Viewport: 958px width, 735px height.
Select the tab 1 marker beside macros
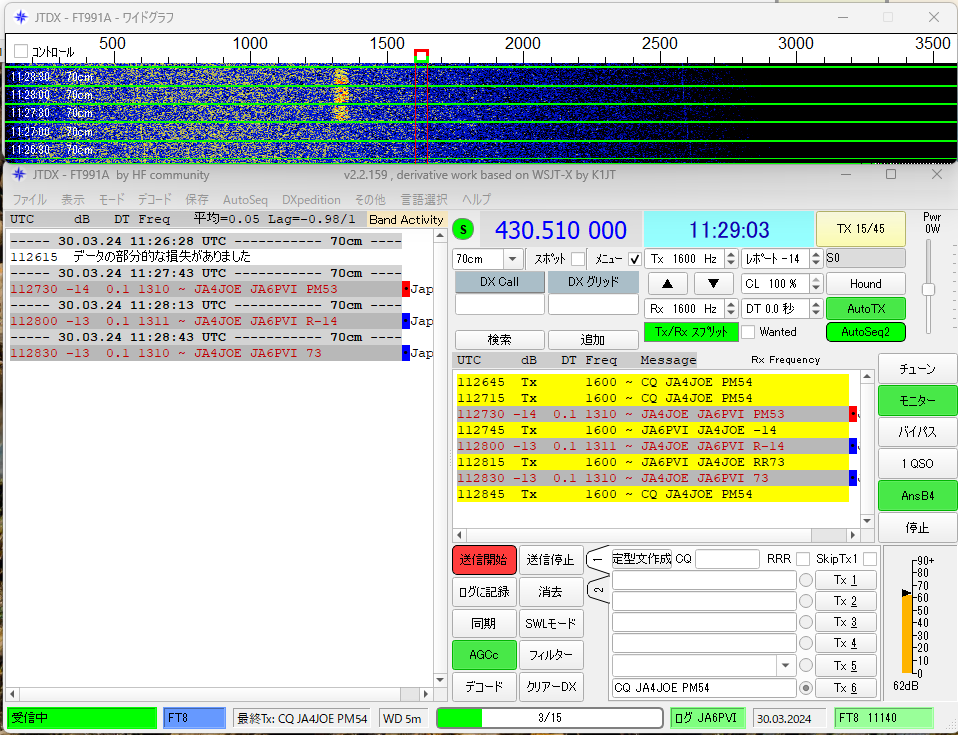598,559
